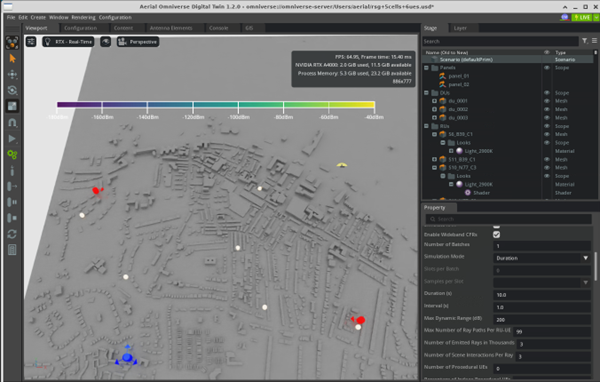Select the red RU marker near bottom right

pyautogui.click(x=360, y=320)
